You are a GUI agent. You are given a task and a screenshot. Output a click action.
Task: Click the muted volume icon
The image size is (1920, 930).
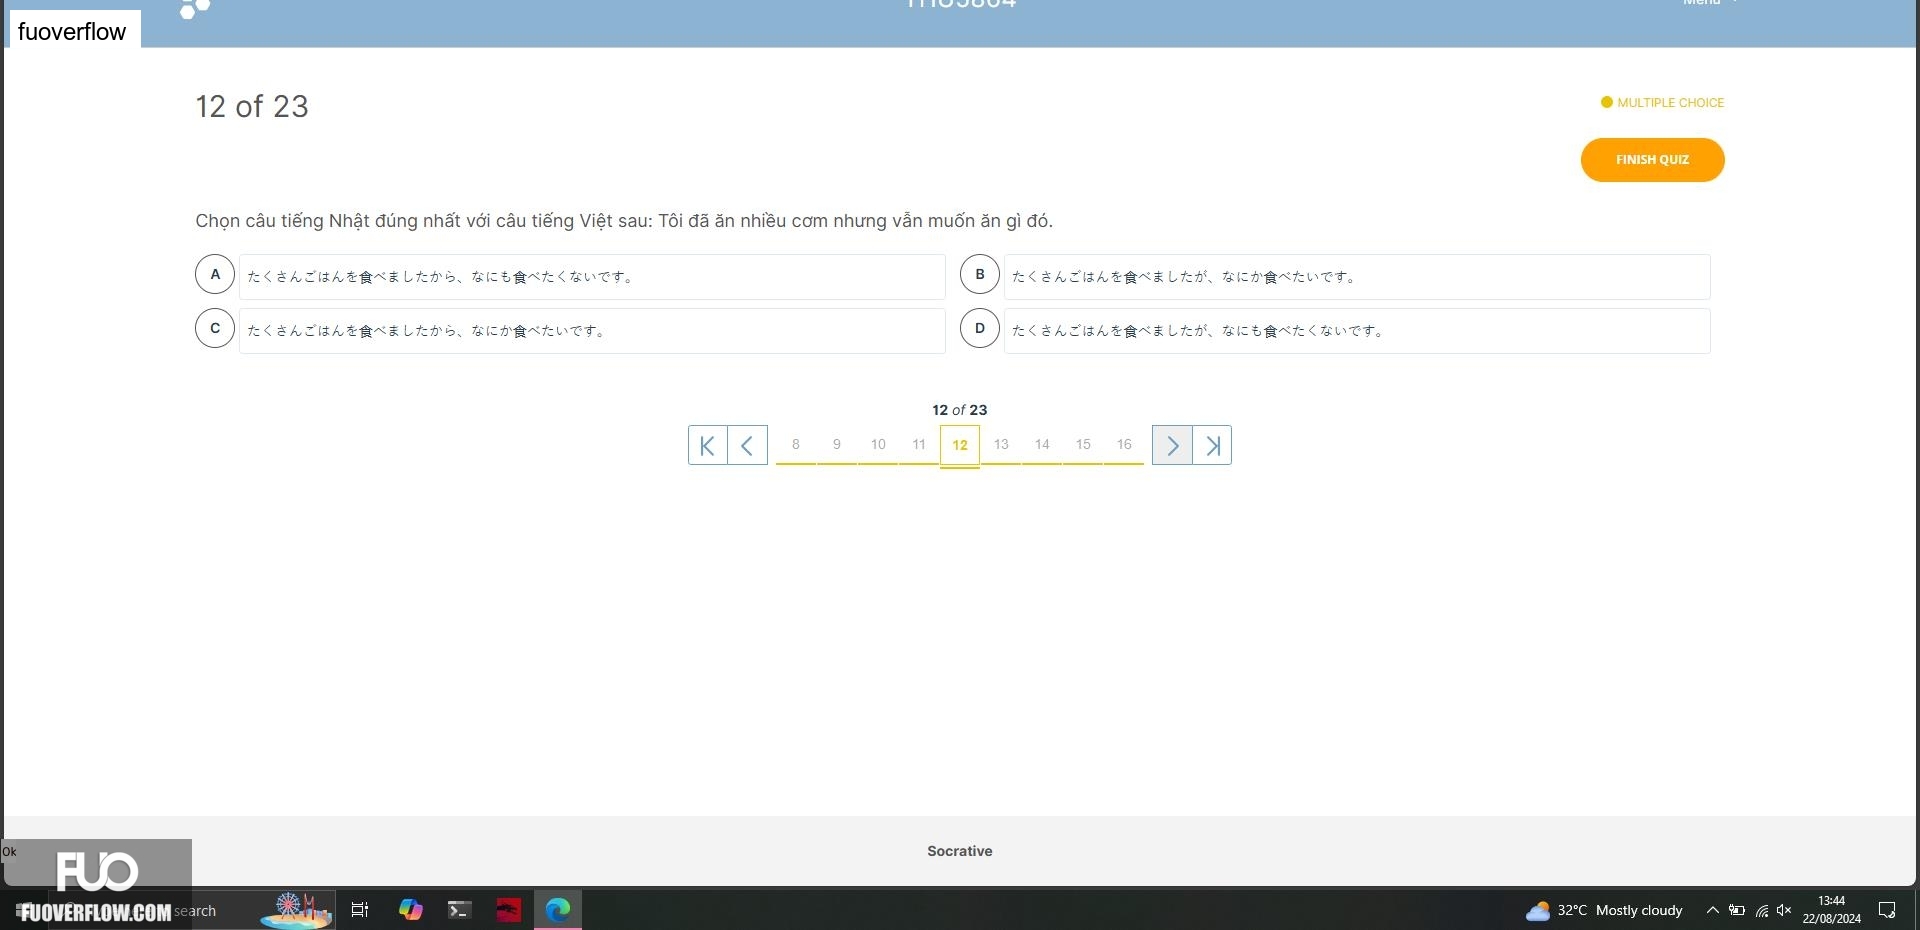tap(1784, 910)
